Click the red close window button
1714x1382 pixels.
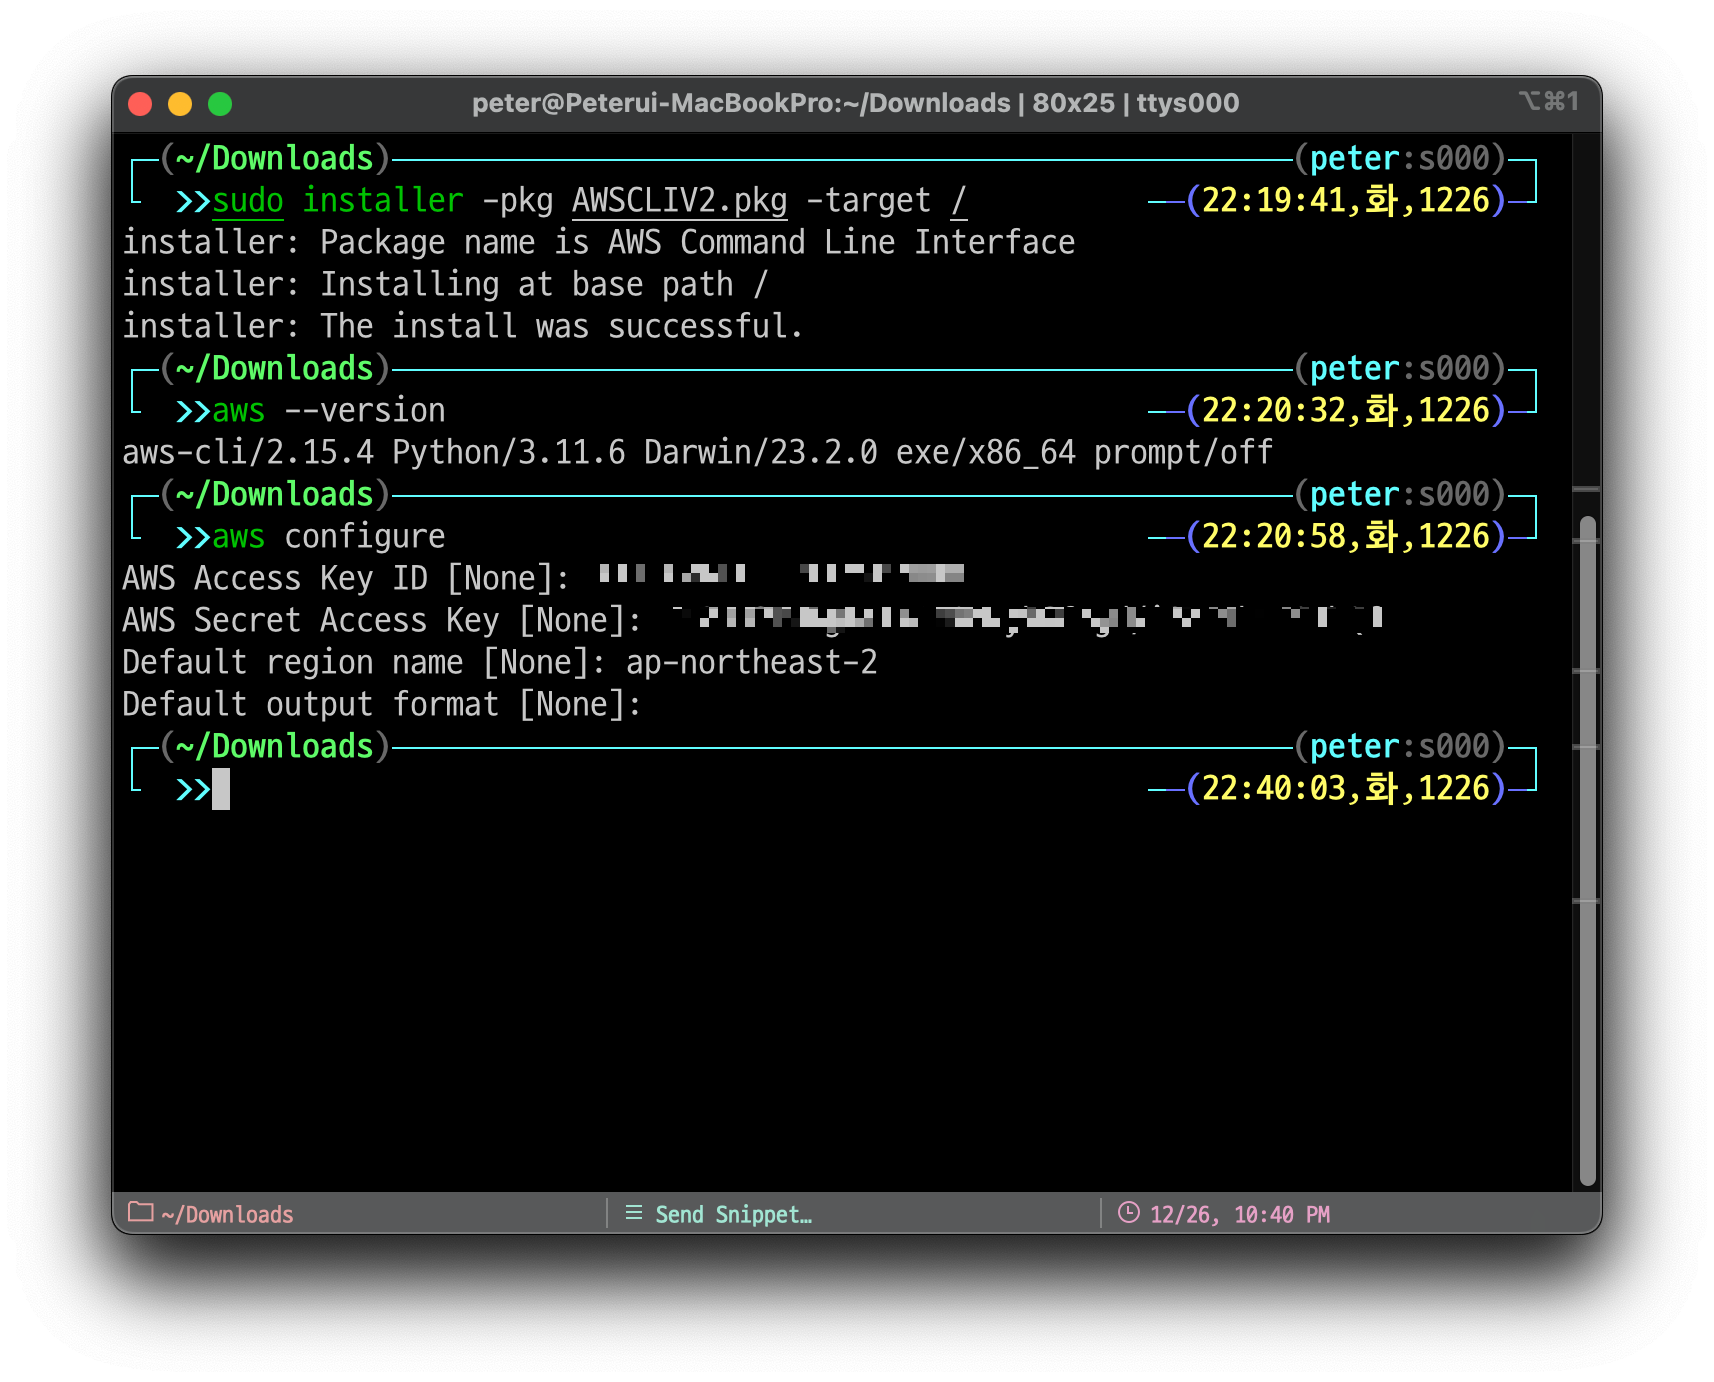[x=140, y=104]
